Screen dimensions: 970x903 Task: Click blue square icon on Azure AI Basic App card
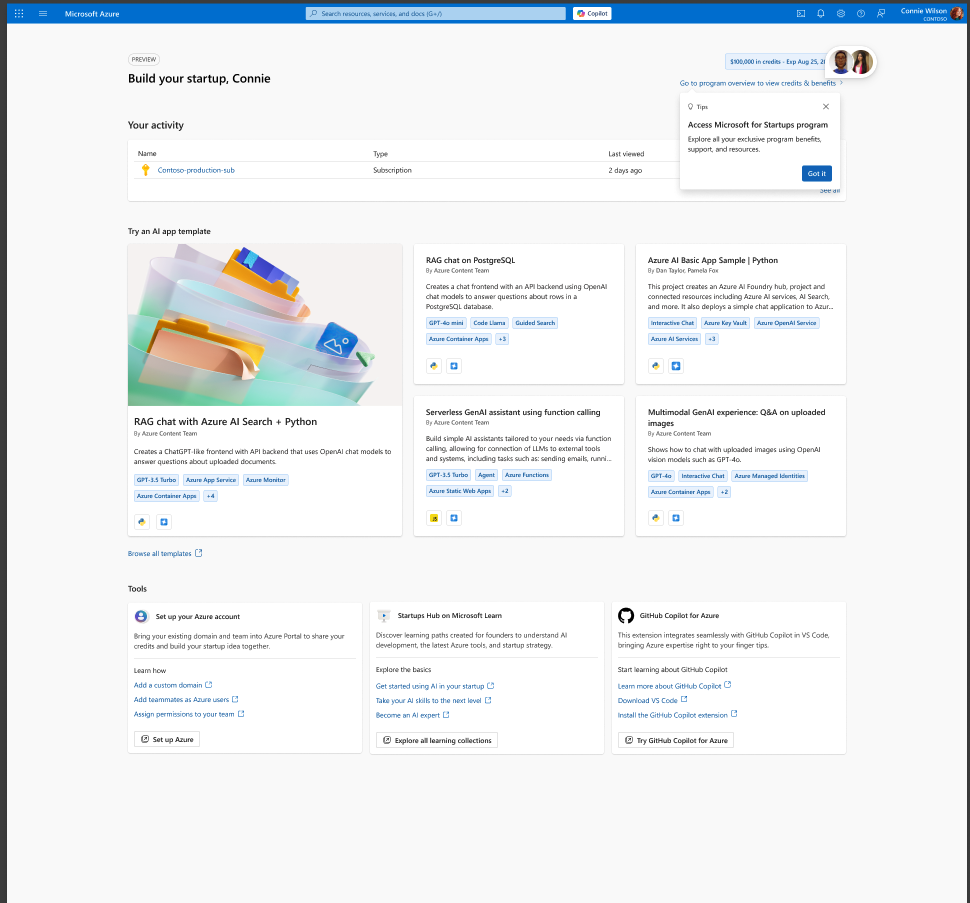pyautogui.click(x=676, y=366)
